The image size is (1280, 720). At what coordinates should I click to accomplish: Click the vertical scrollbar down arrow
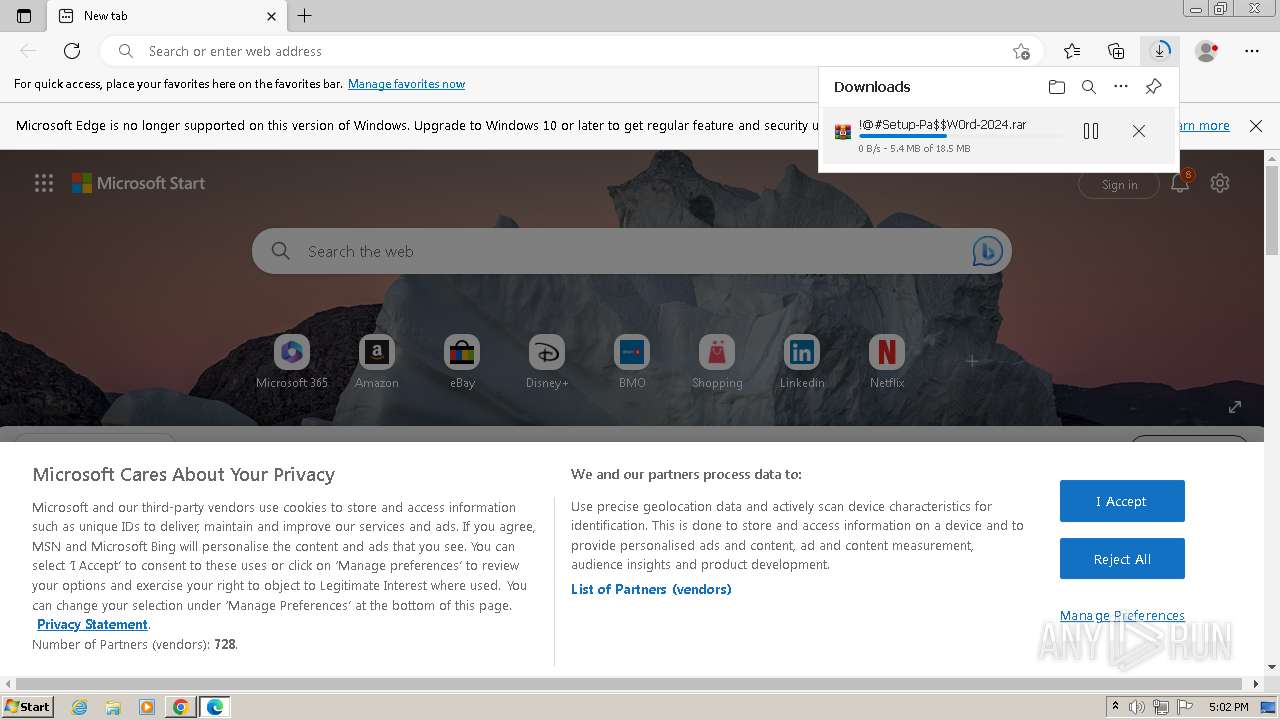[x=1272, y=667]
